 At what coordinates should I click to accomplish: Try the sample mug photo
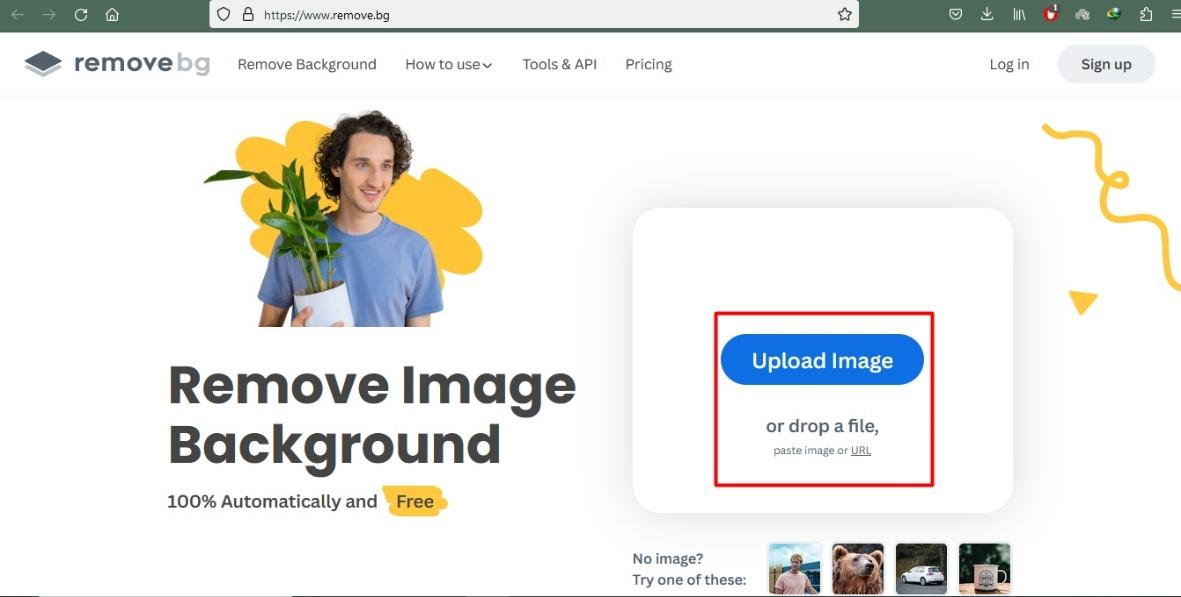(984, 568)
